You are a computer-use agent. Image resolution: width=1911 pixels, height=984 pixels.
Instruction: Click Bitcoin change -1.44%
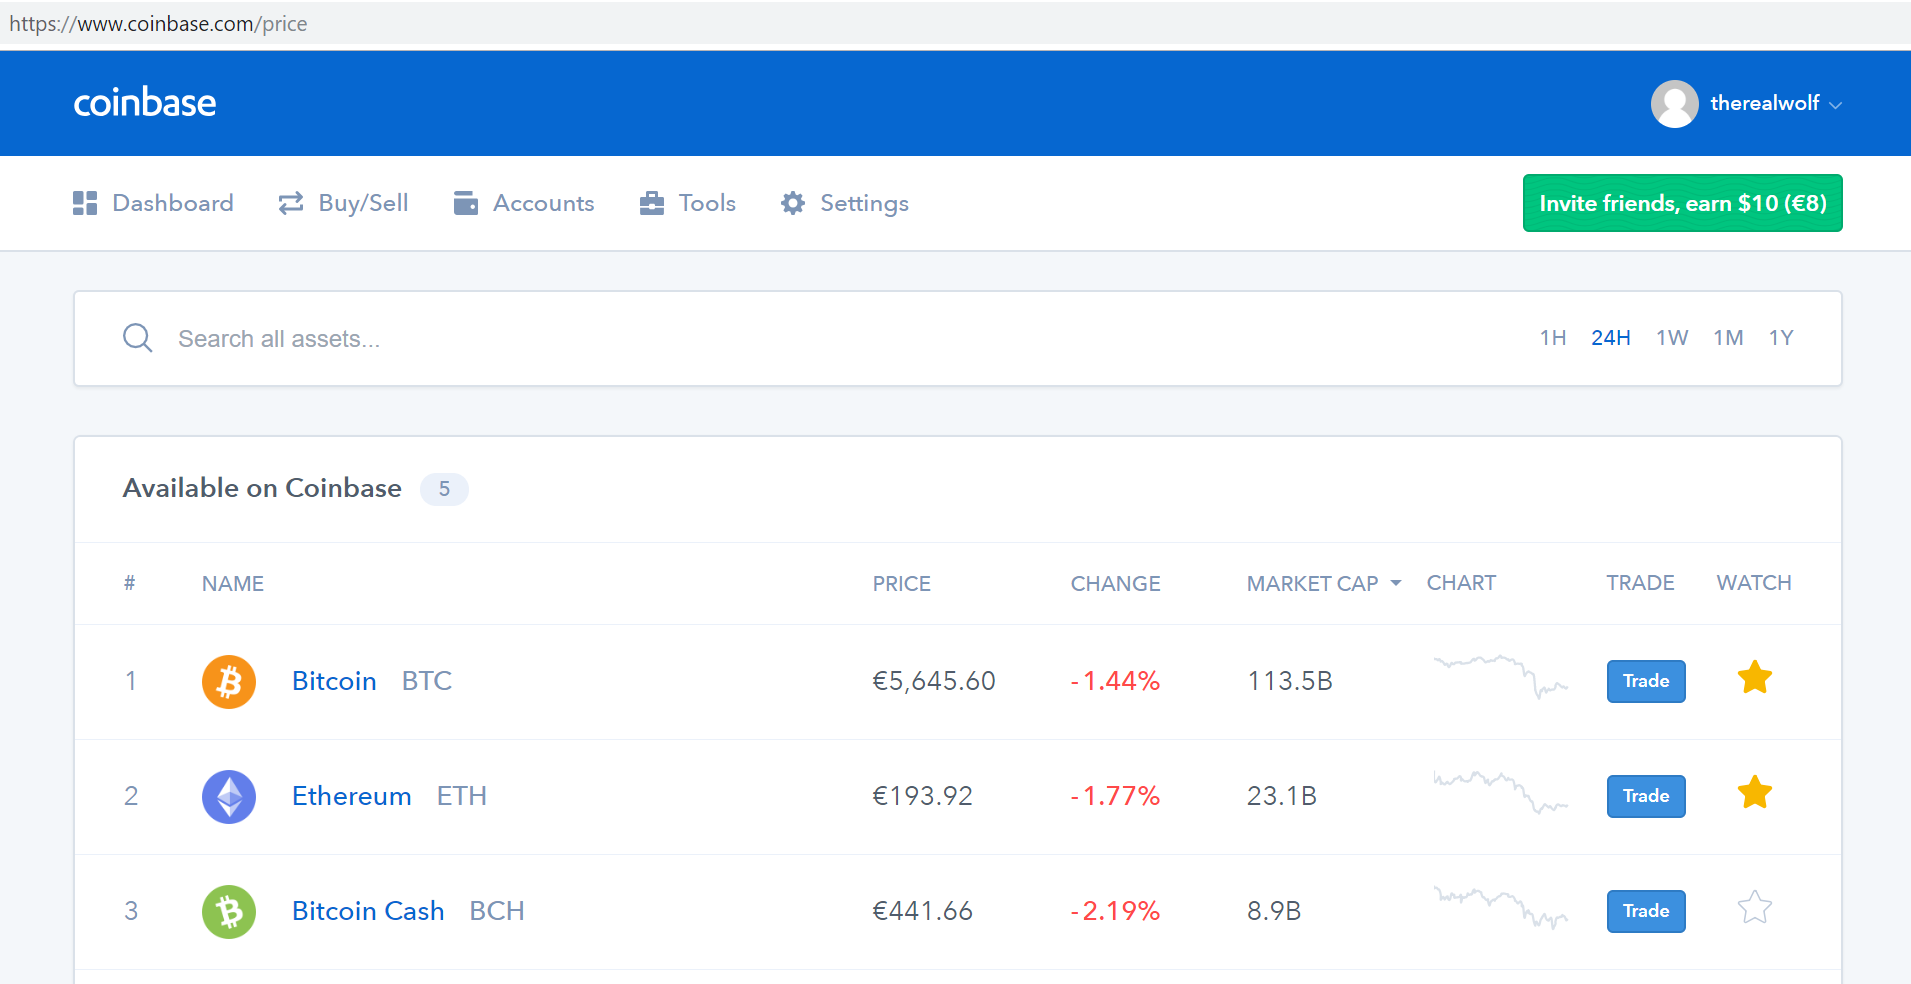coord(1115,681)
